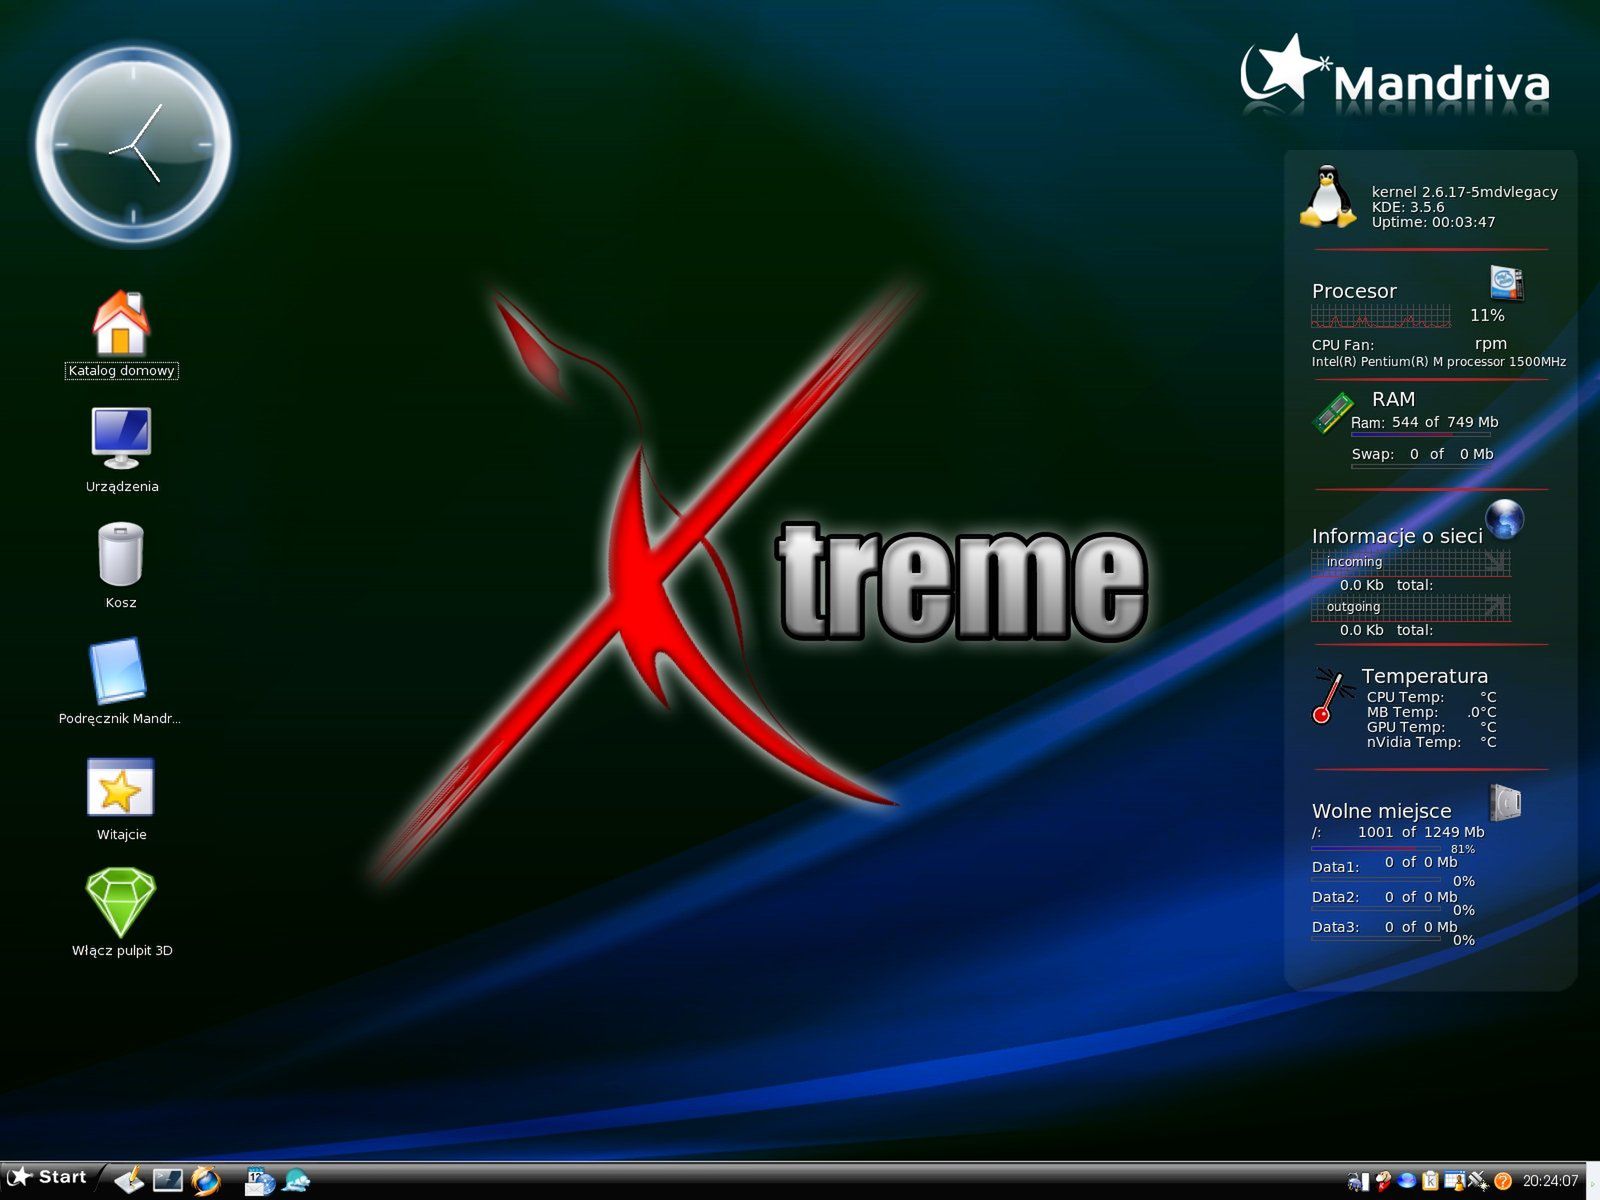
Task: Open the calendar and mail Kontact icon
Action: pyautogui.click(x=260, y=1181)
